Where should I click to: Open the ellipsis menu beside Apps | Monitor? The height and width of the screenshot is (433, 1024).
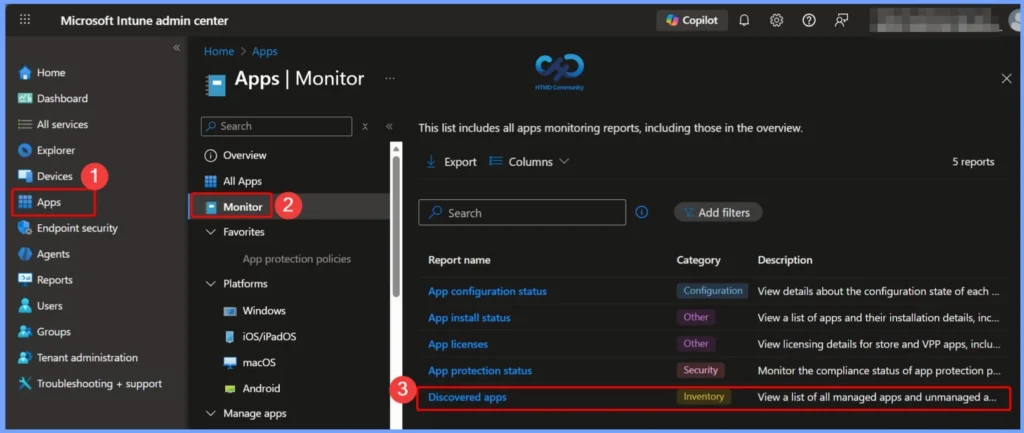(390, 78)
